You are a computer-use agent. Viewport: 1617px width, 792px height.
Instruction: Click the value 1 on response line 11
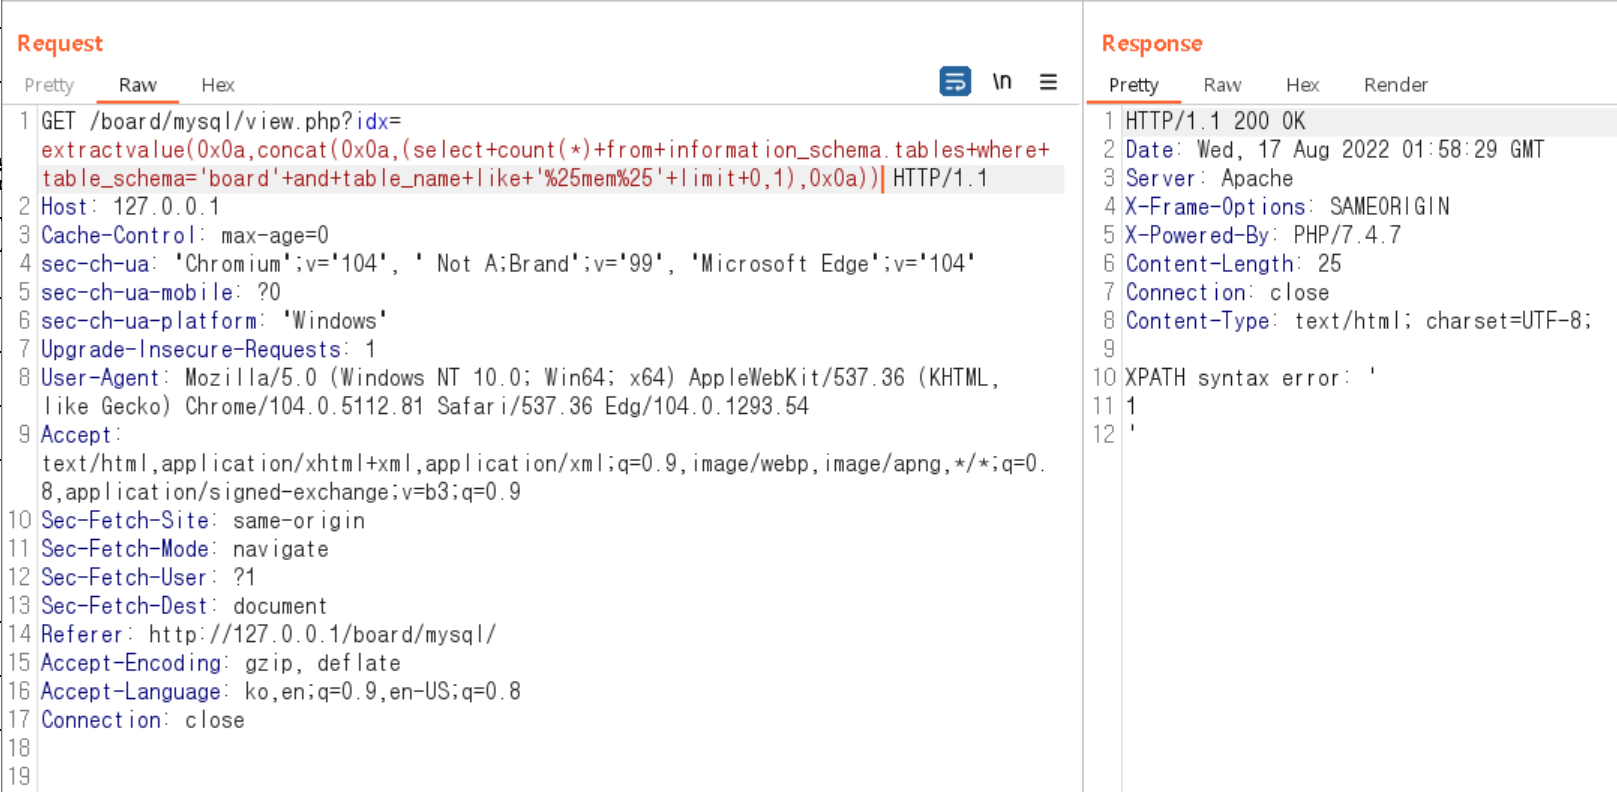[1131, 406]
